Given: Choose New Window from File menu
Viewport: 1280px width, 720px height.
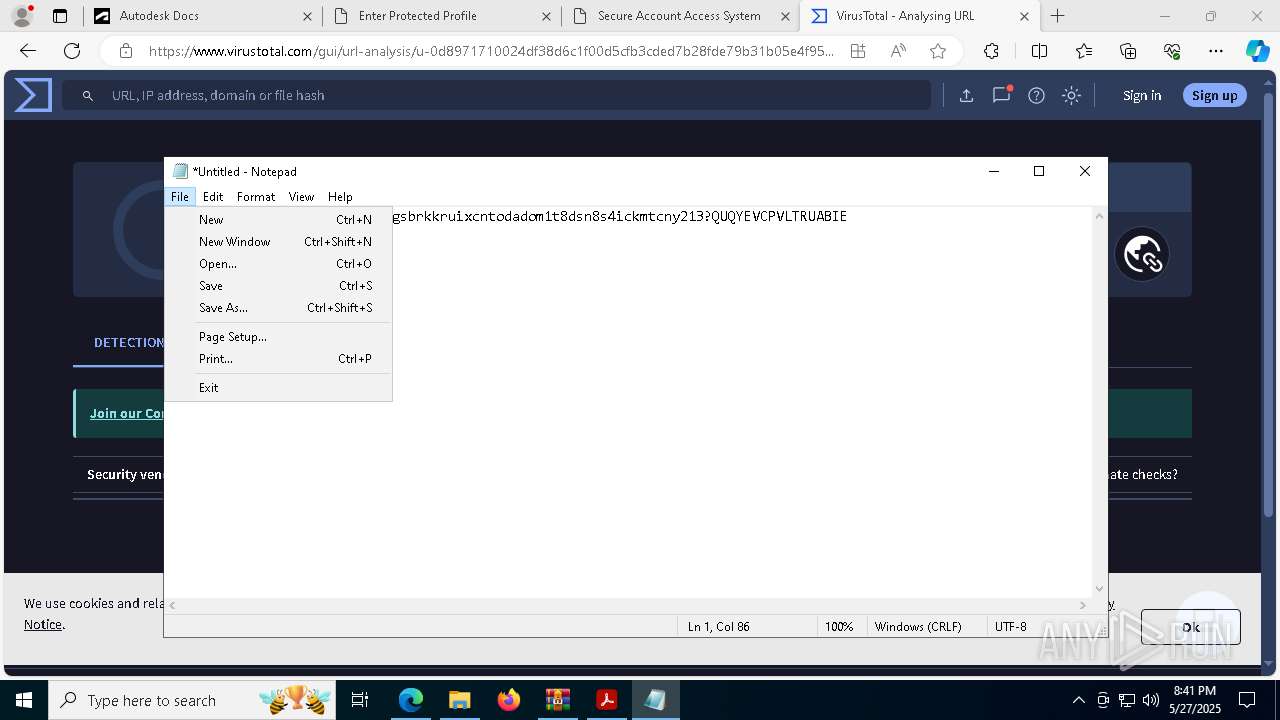Looking at the screenshot, I should pyautogui.click(x=278, y=242).
